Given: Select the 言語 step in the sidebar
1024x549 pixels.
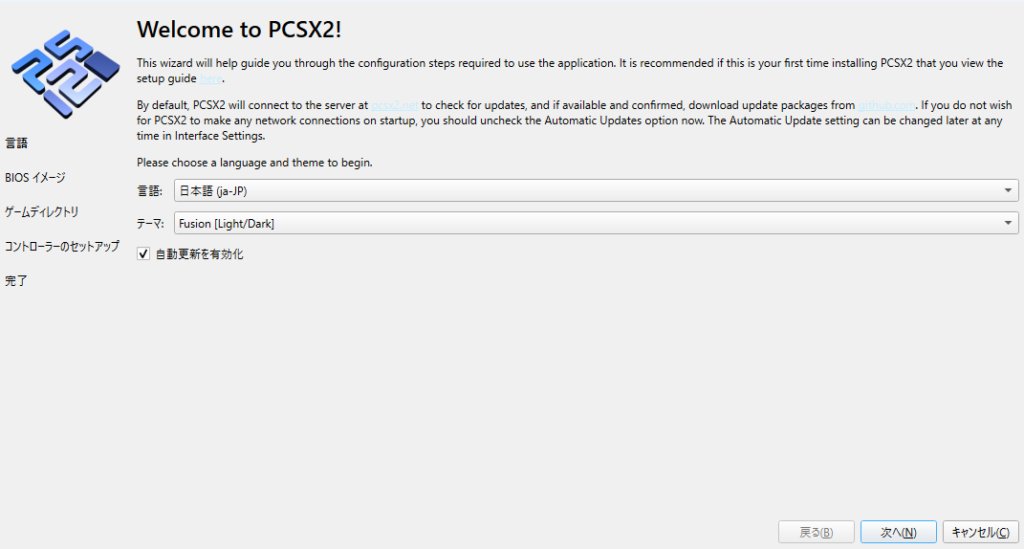Looking at the screenshot, I should [16, 143].
